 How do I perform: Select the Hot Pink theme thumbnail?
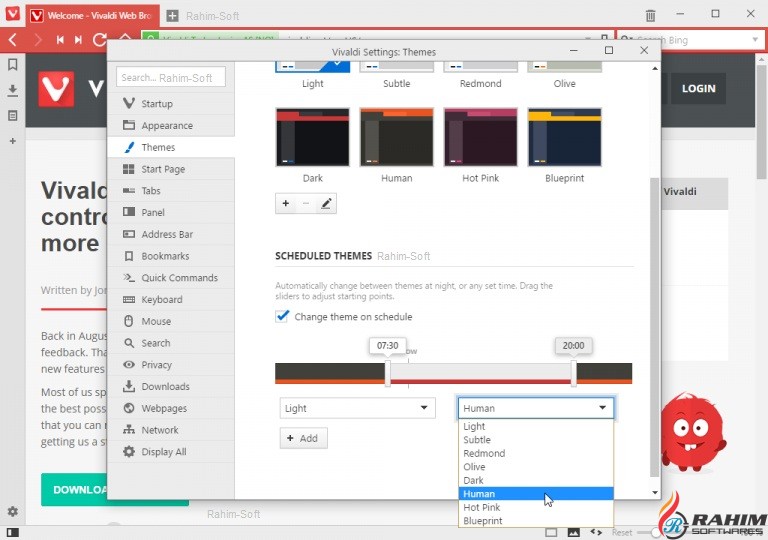click(x=480, y=137)
